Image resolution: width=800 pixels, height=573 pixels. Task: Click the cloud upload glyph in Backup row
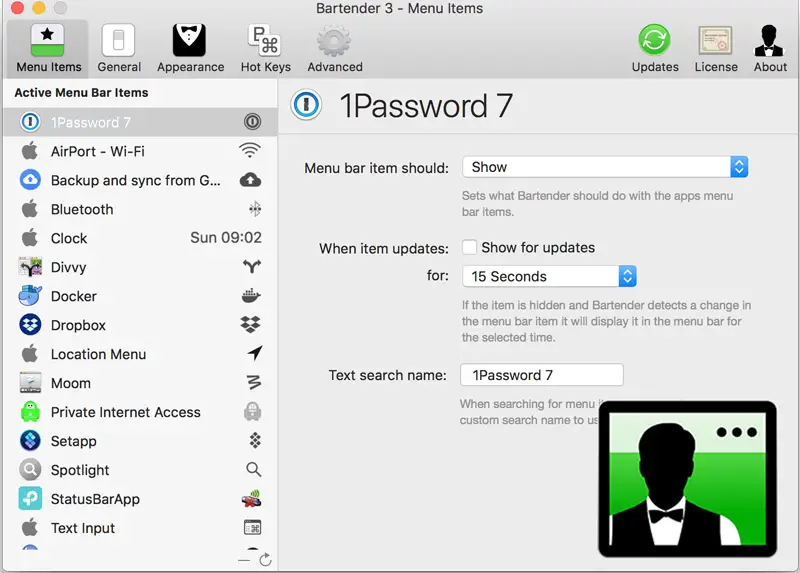point(250,180)
